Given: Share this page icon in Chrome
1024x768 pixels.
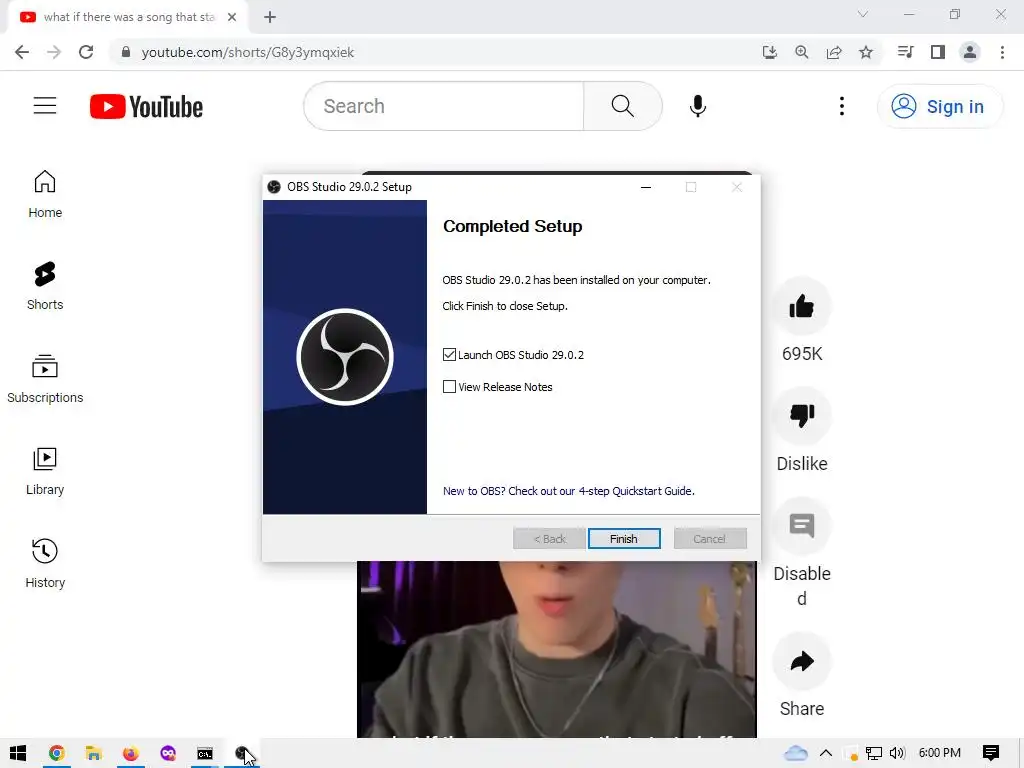Looking at the screenshot, I should point(834,52).
